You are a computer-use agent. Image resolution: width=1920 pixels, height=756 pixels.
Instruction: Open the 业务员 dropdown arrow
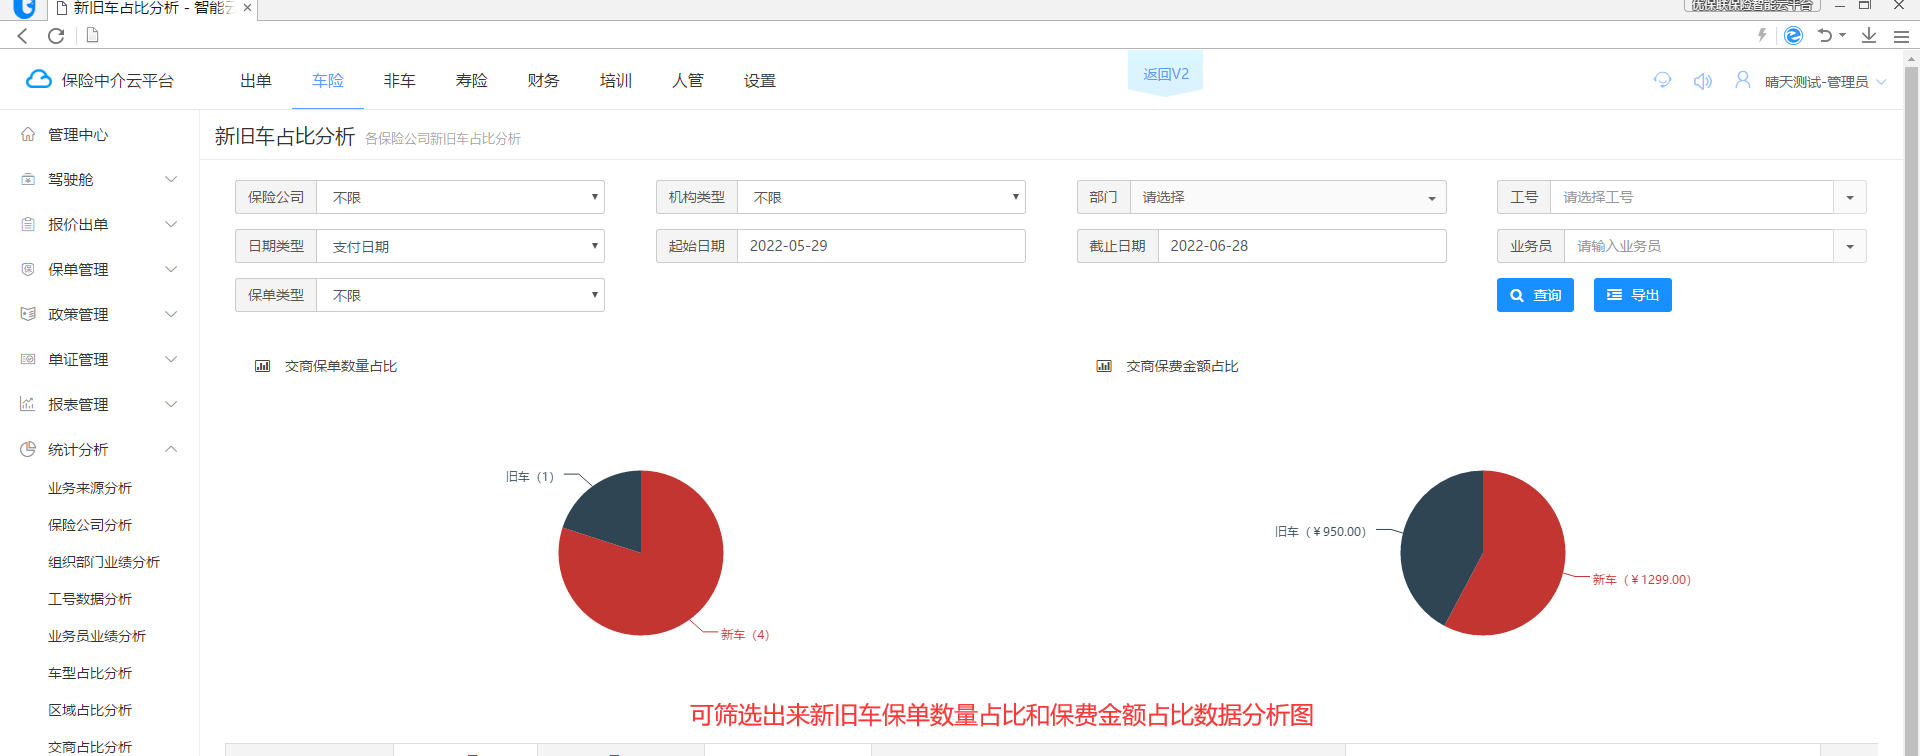tap(1850, 246)
